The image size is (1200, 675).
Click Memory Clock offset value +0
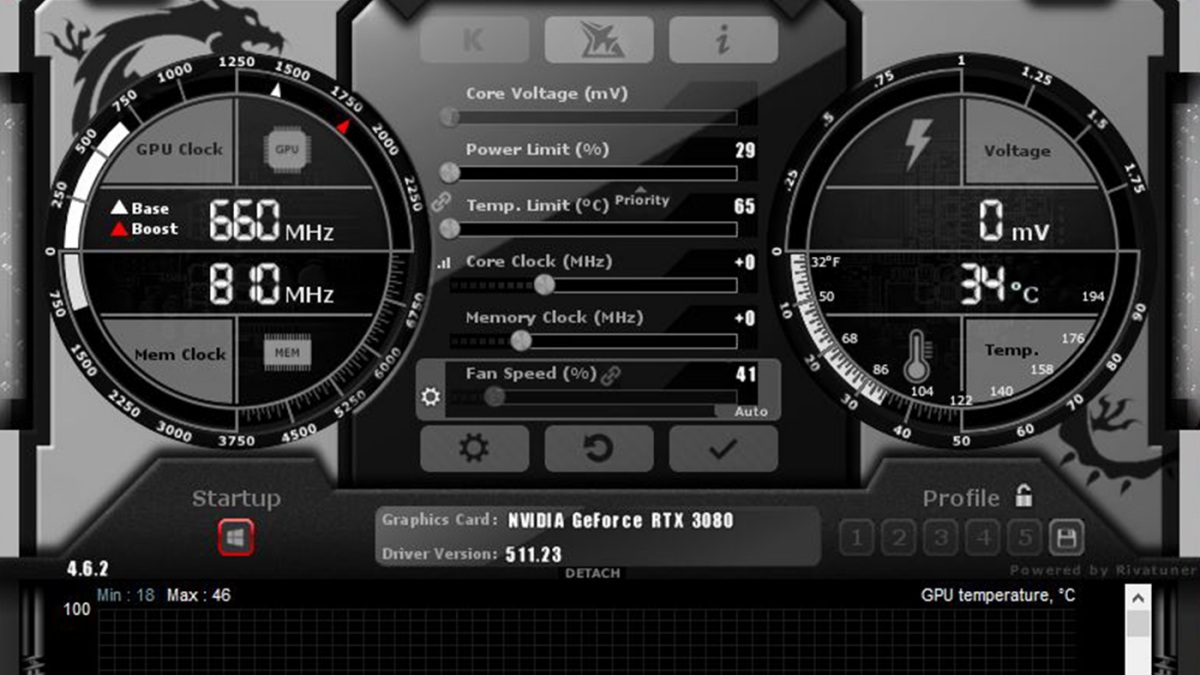tap(745, 319)
